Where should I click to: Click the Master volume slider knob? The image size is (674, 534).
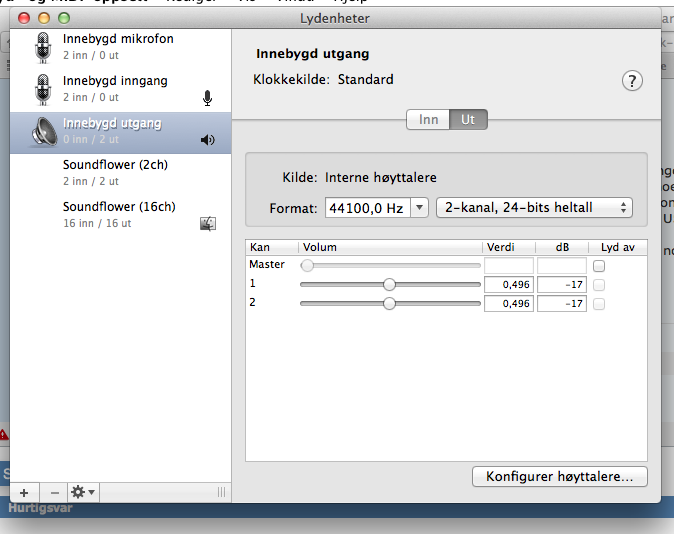point(307,265)
